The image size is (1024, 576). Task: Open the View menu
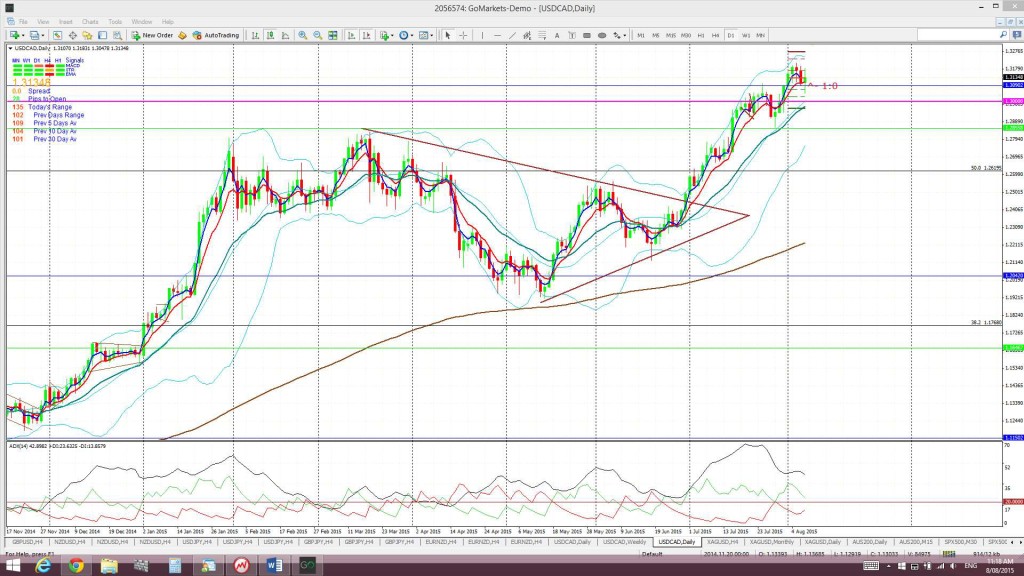43,22
